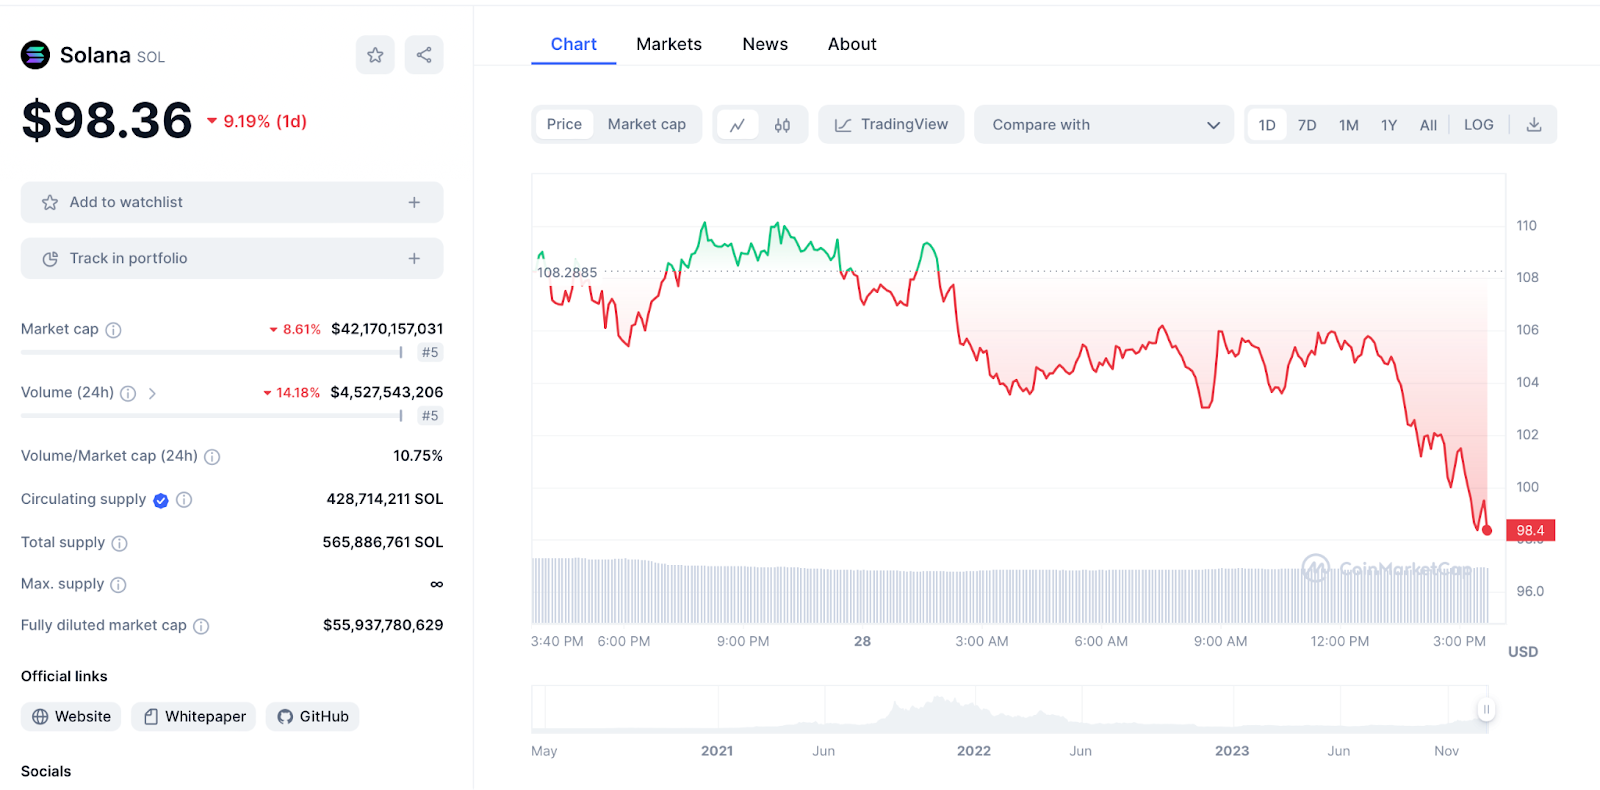Viewport: 1600px width, 790px height.
Task: Open Circulating supply info icon
Action: (184, 500)
